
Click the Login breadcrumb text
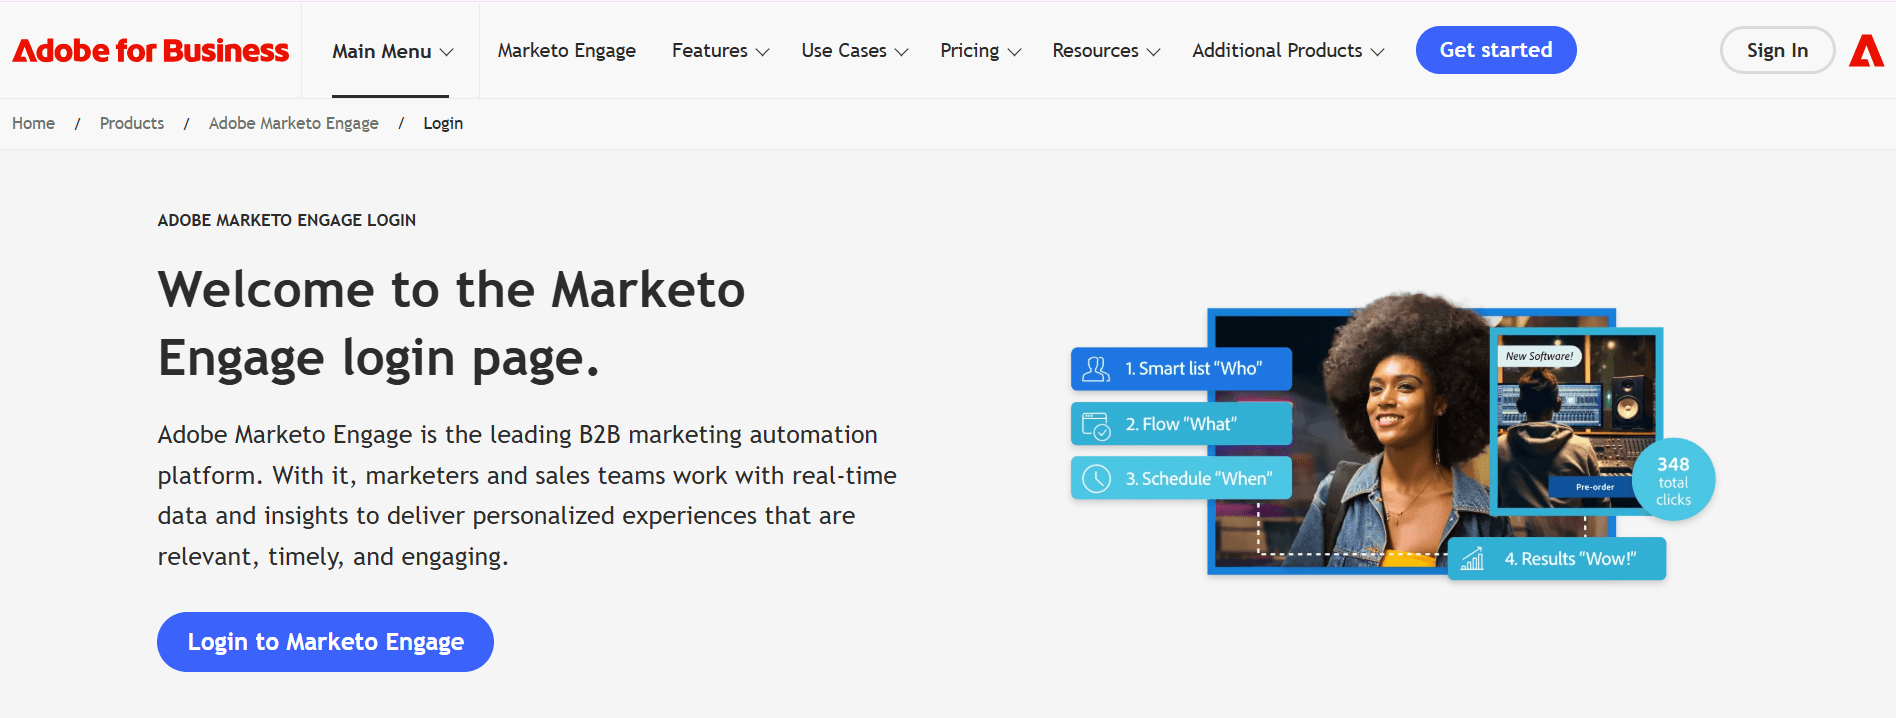pos(443,123)
